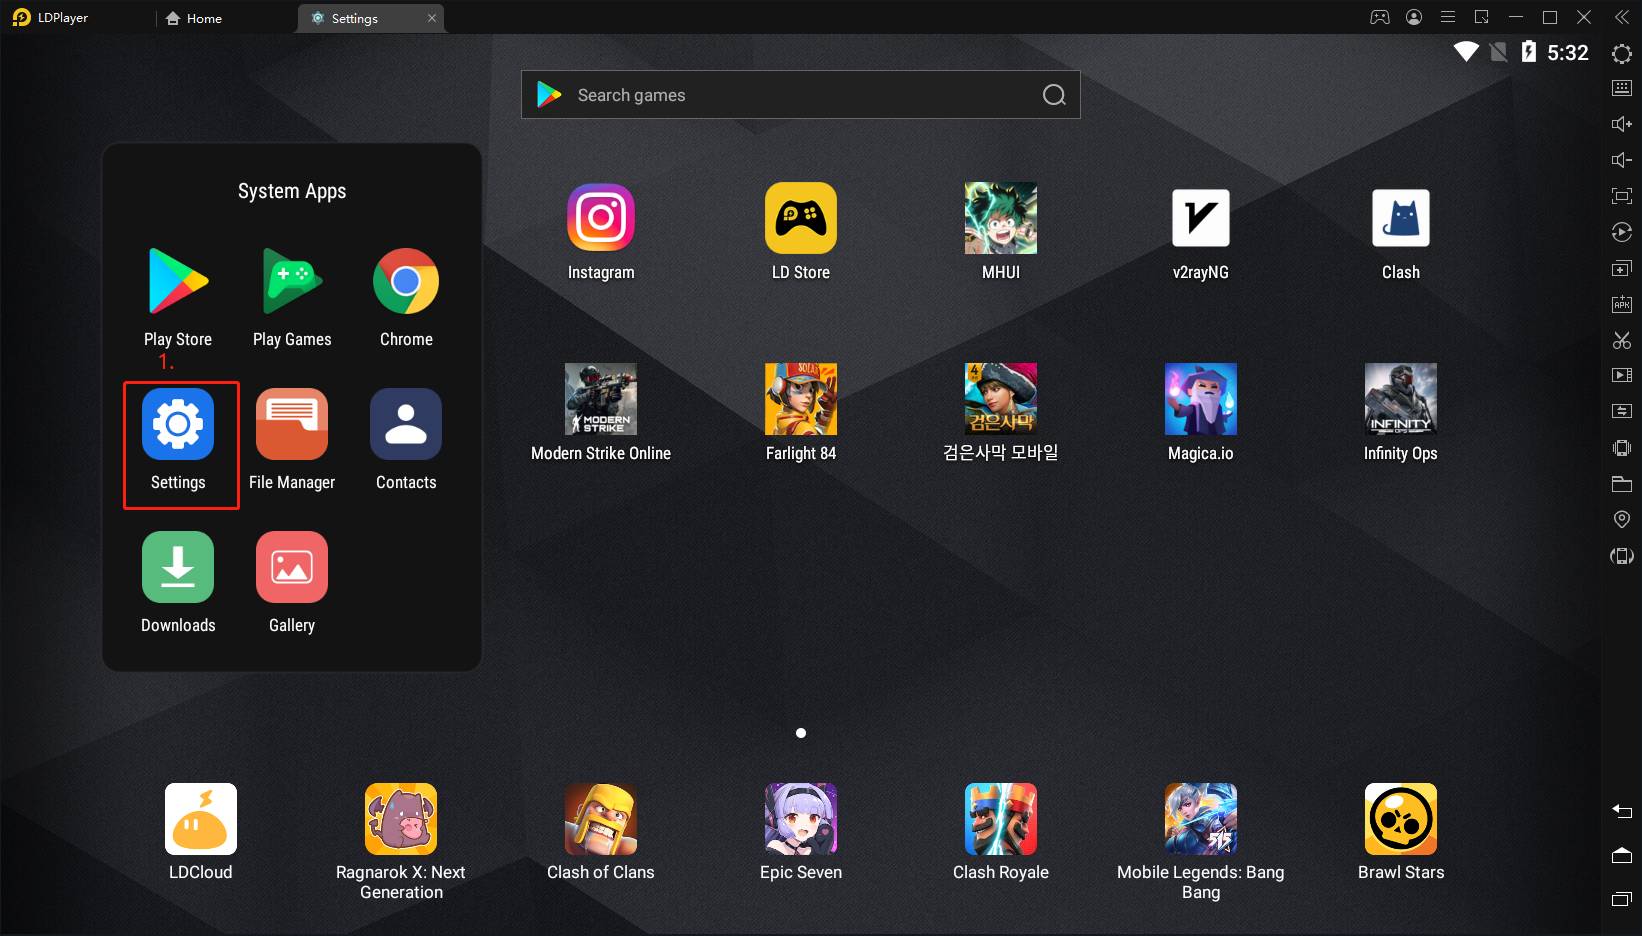Open the Downloads app
This screenshot has height=936, width=1642.
pyautogui.click(x=178, y=567)
